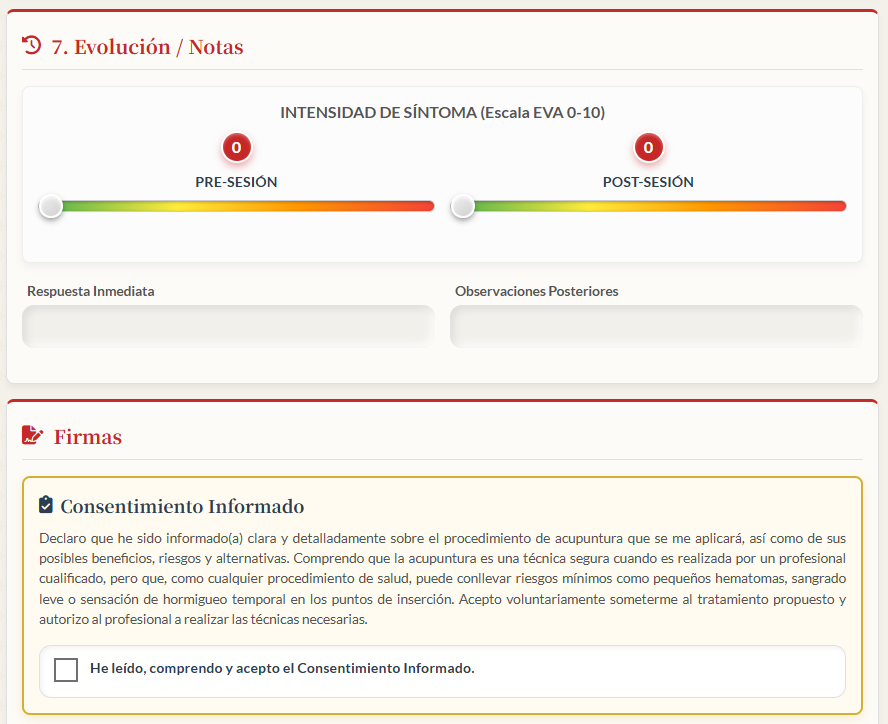
Task: Click the POST-SESIÓN slider handle
Action: tap(463, 206)
